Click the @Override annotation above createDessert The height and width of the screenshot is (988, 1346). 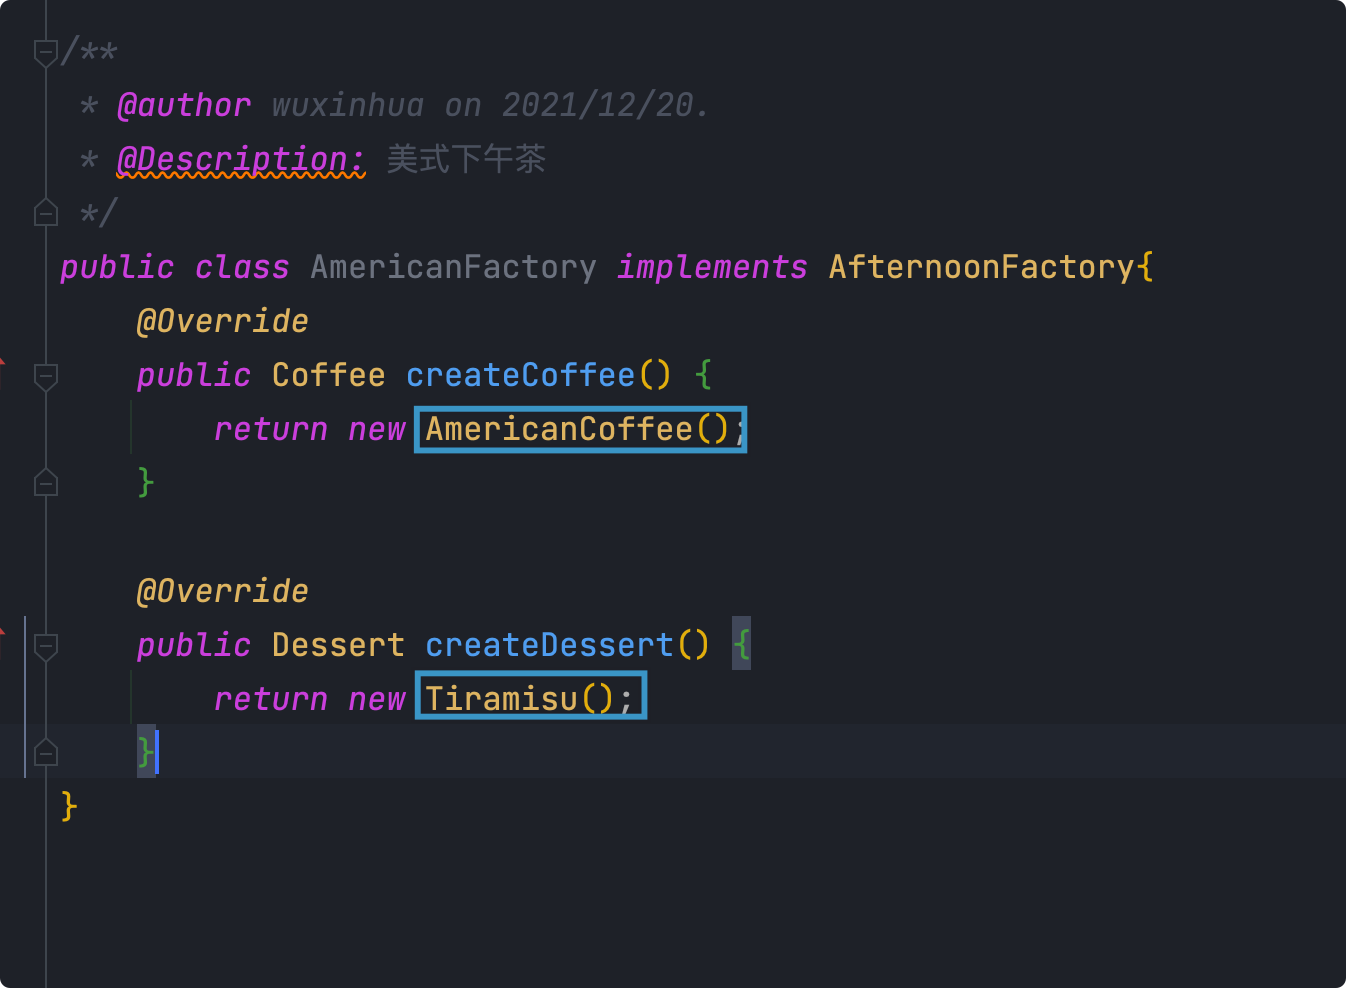pyautogui.click(x=222, y=591)
